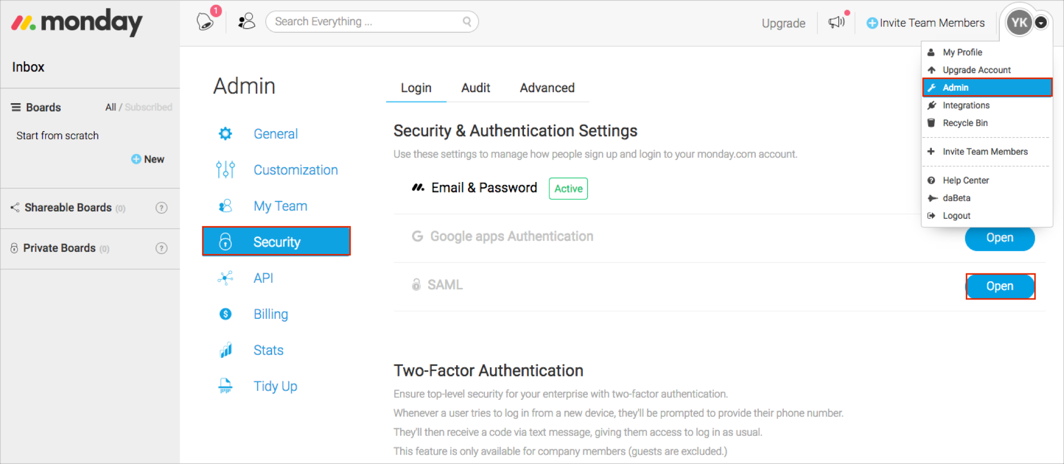The width and height of the screenshot is (1064, 464).
Task: Open Google apps Authentication settings
Action: (x=999, y=238)
